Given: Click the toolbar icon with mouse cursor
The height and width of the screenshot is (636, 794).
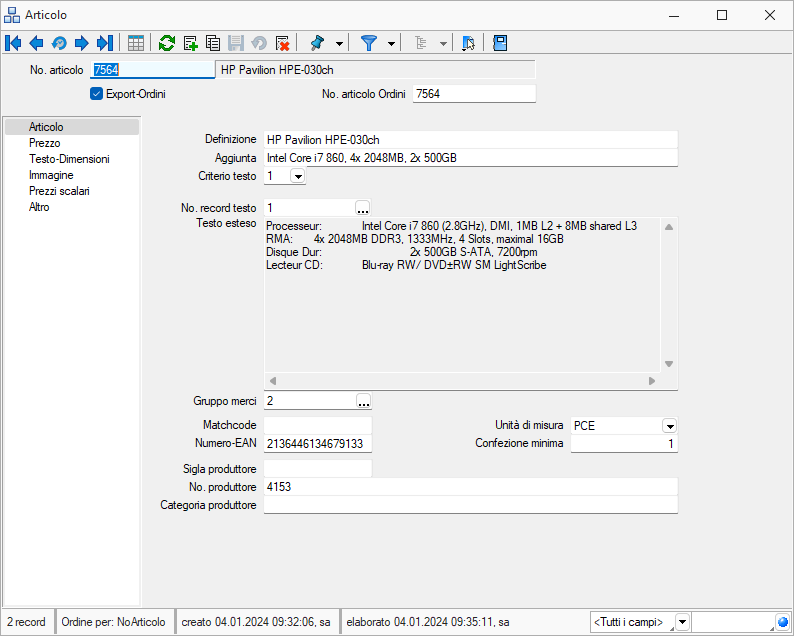Looking at the screenshot, I should tap(468, 43).
